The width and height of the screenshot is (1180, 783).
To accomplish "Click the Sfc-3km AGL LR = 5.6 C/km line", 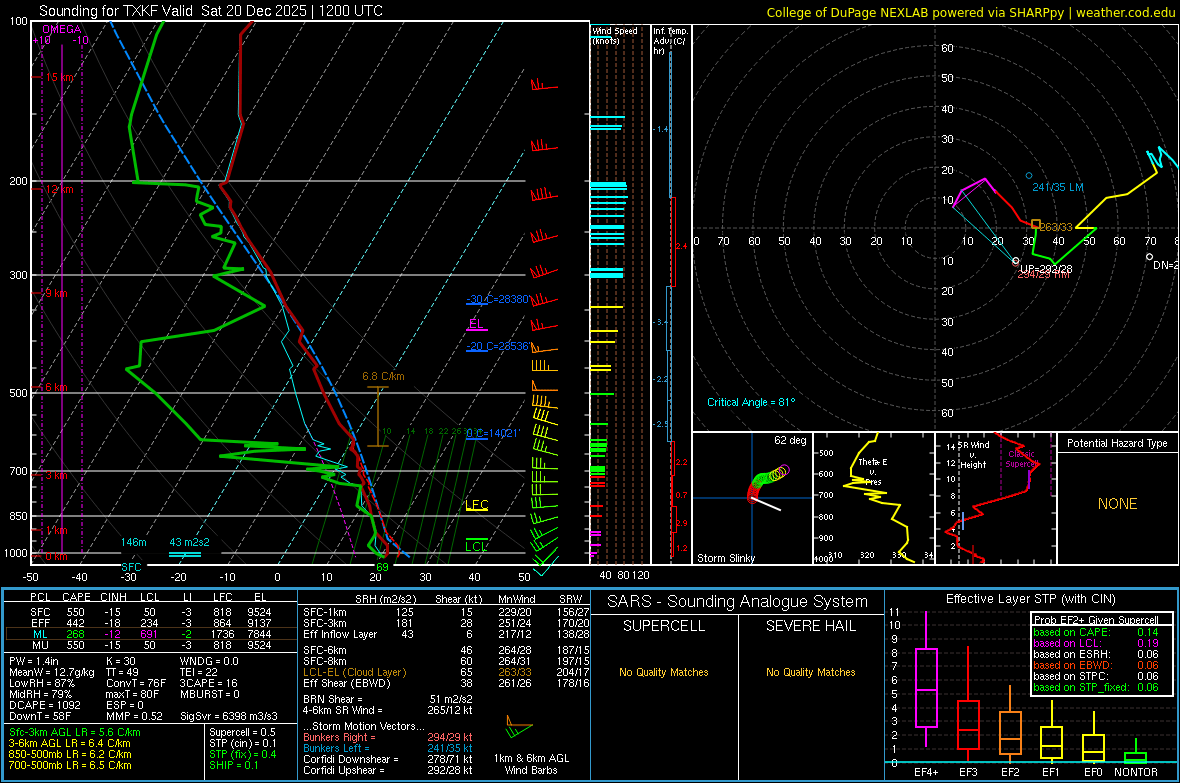I will click(x=75, y=732).
